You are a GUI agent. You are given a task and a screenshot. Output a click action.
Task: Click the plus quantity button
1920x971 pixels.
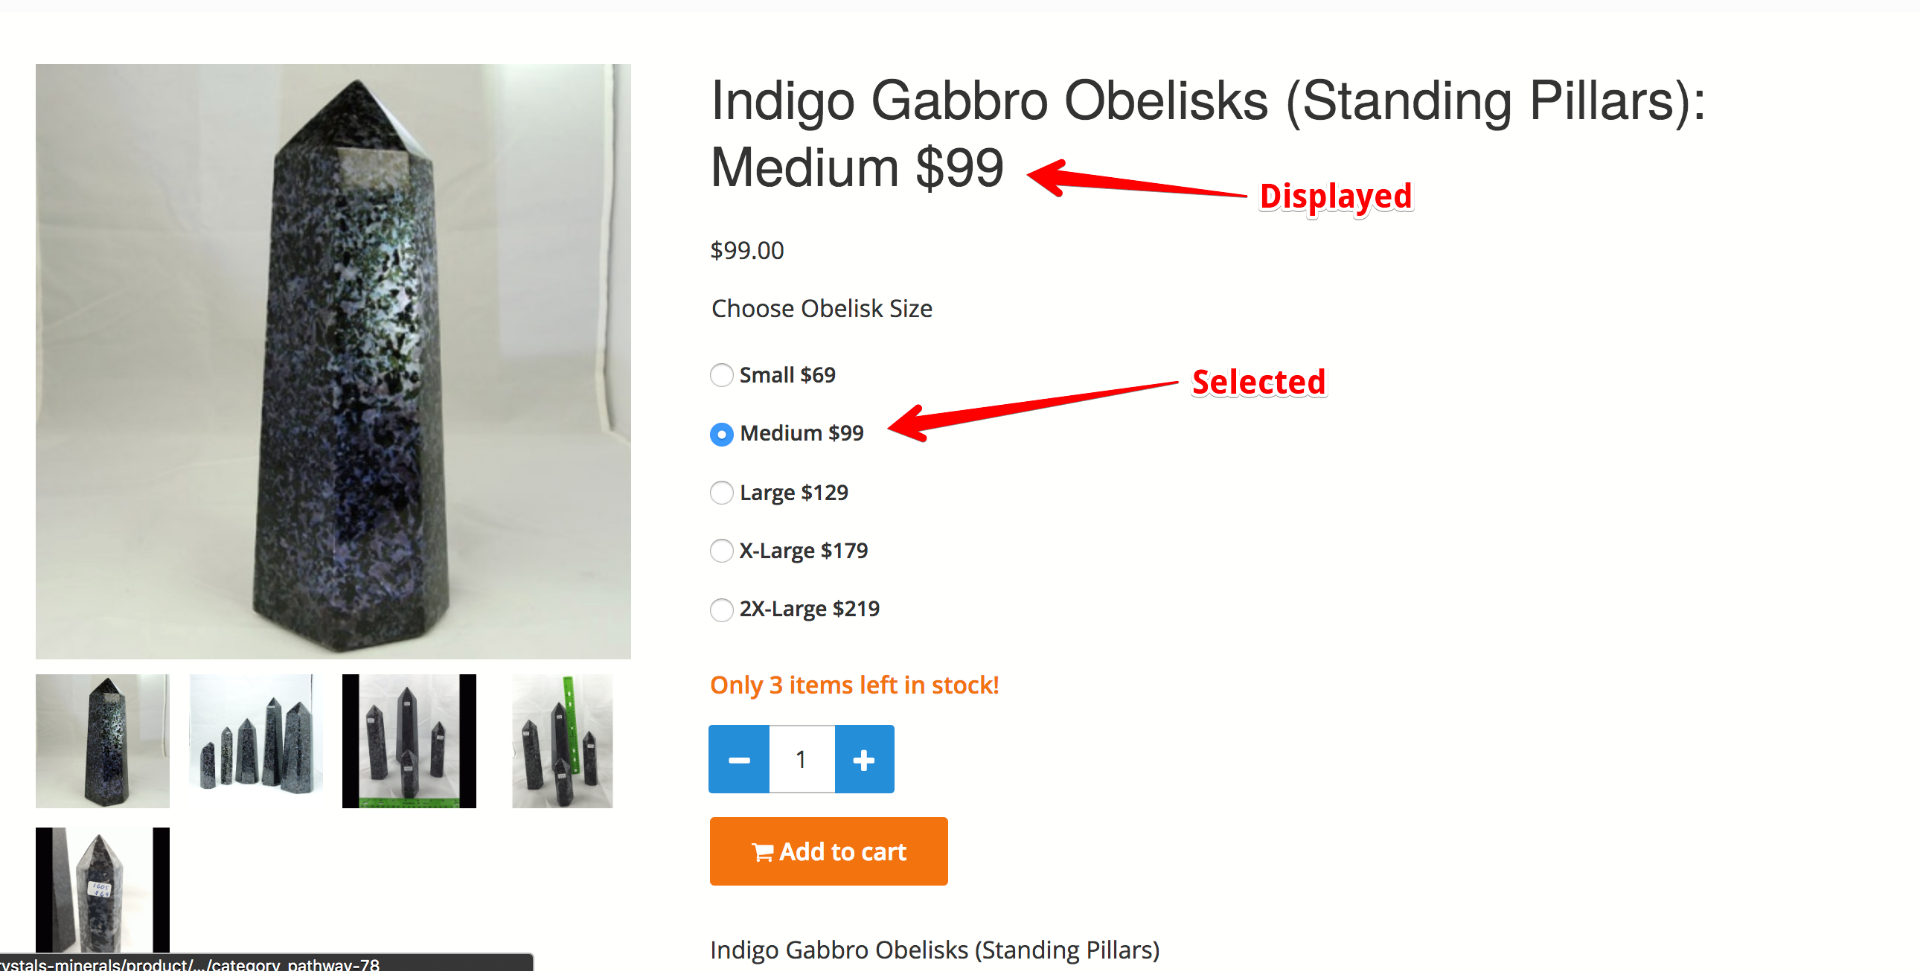point(864,760)
